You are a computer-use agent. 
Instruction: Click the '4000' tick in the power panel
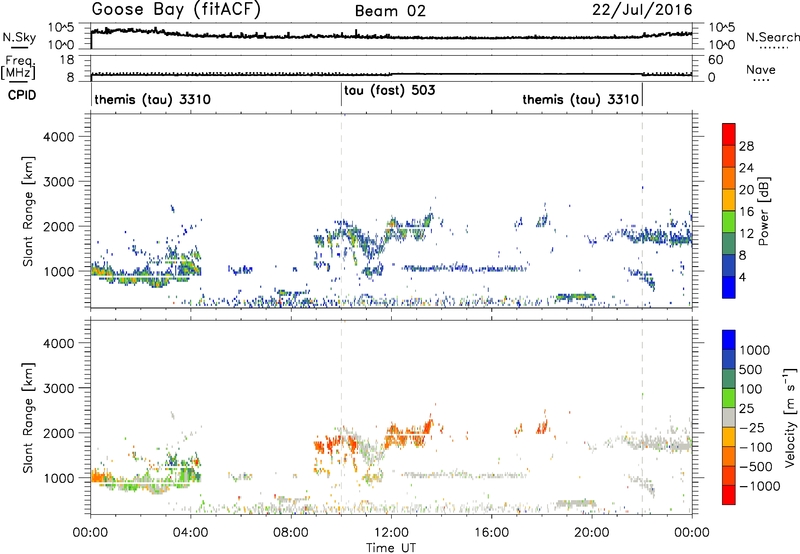(59, 137)
